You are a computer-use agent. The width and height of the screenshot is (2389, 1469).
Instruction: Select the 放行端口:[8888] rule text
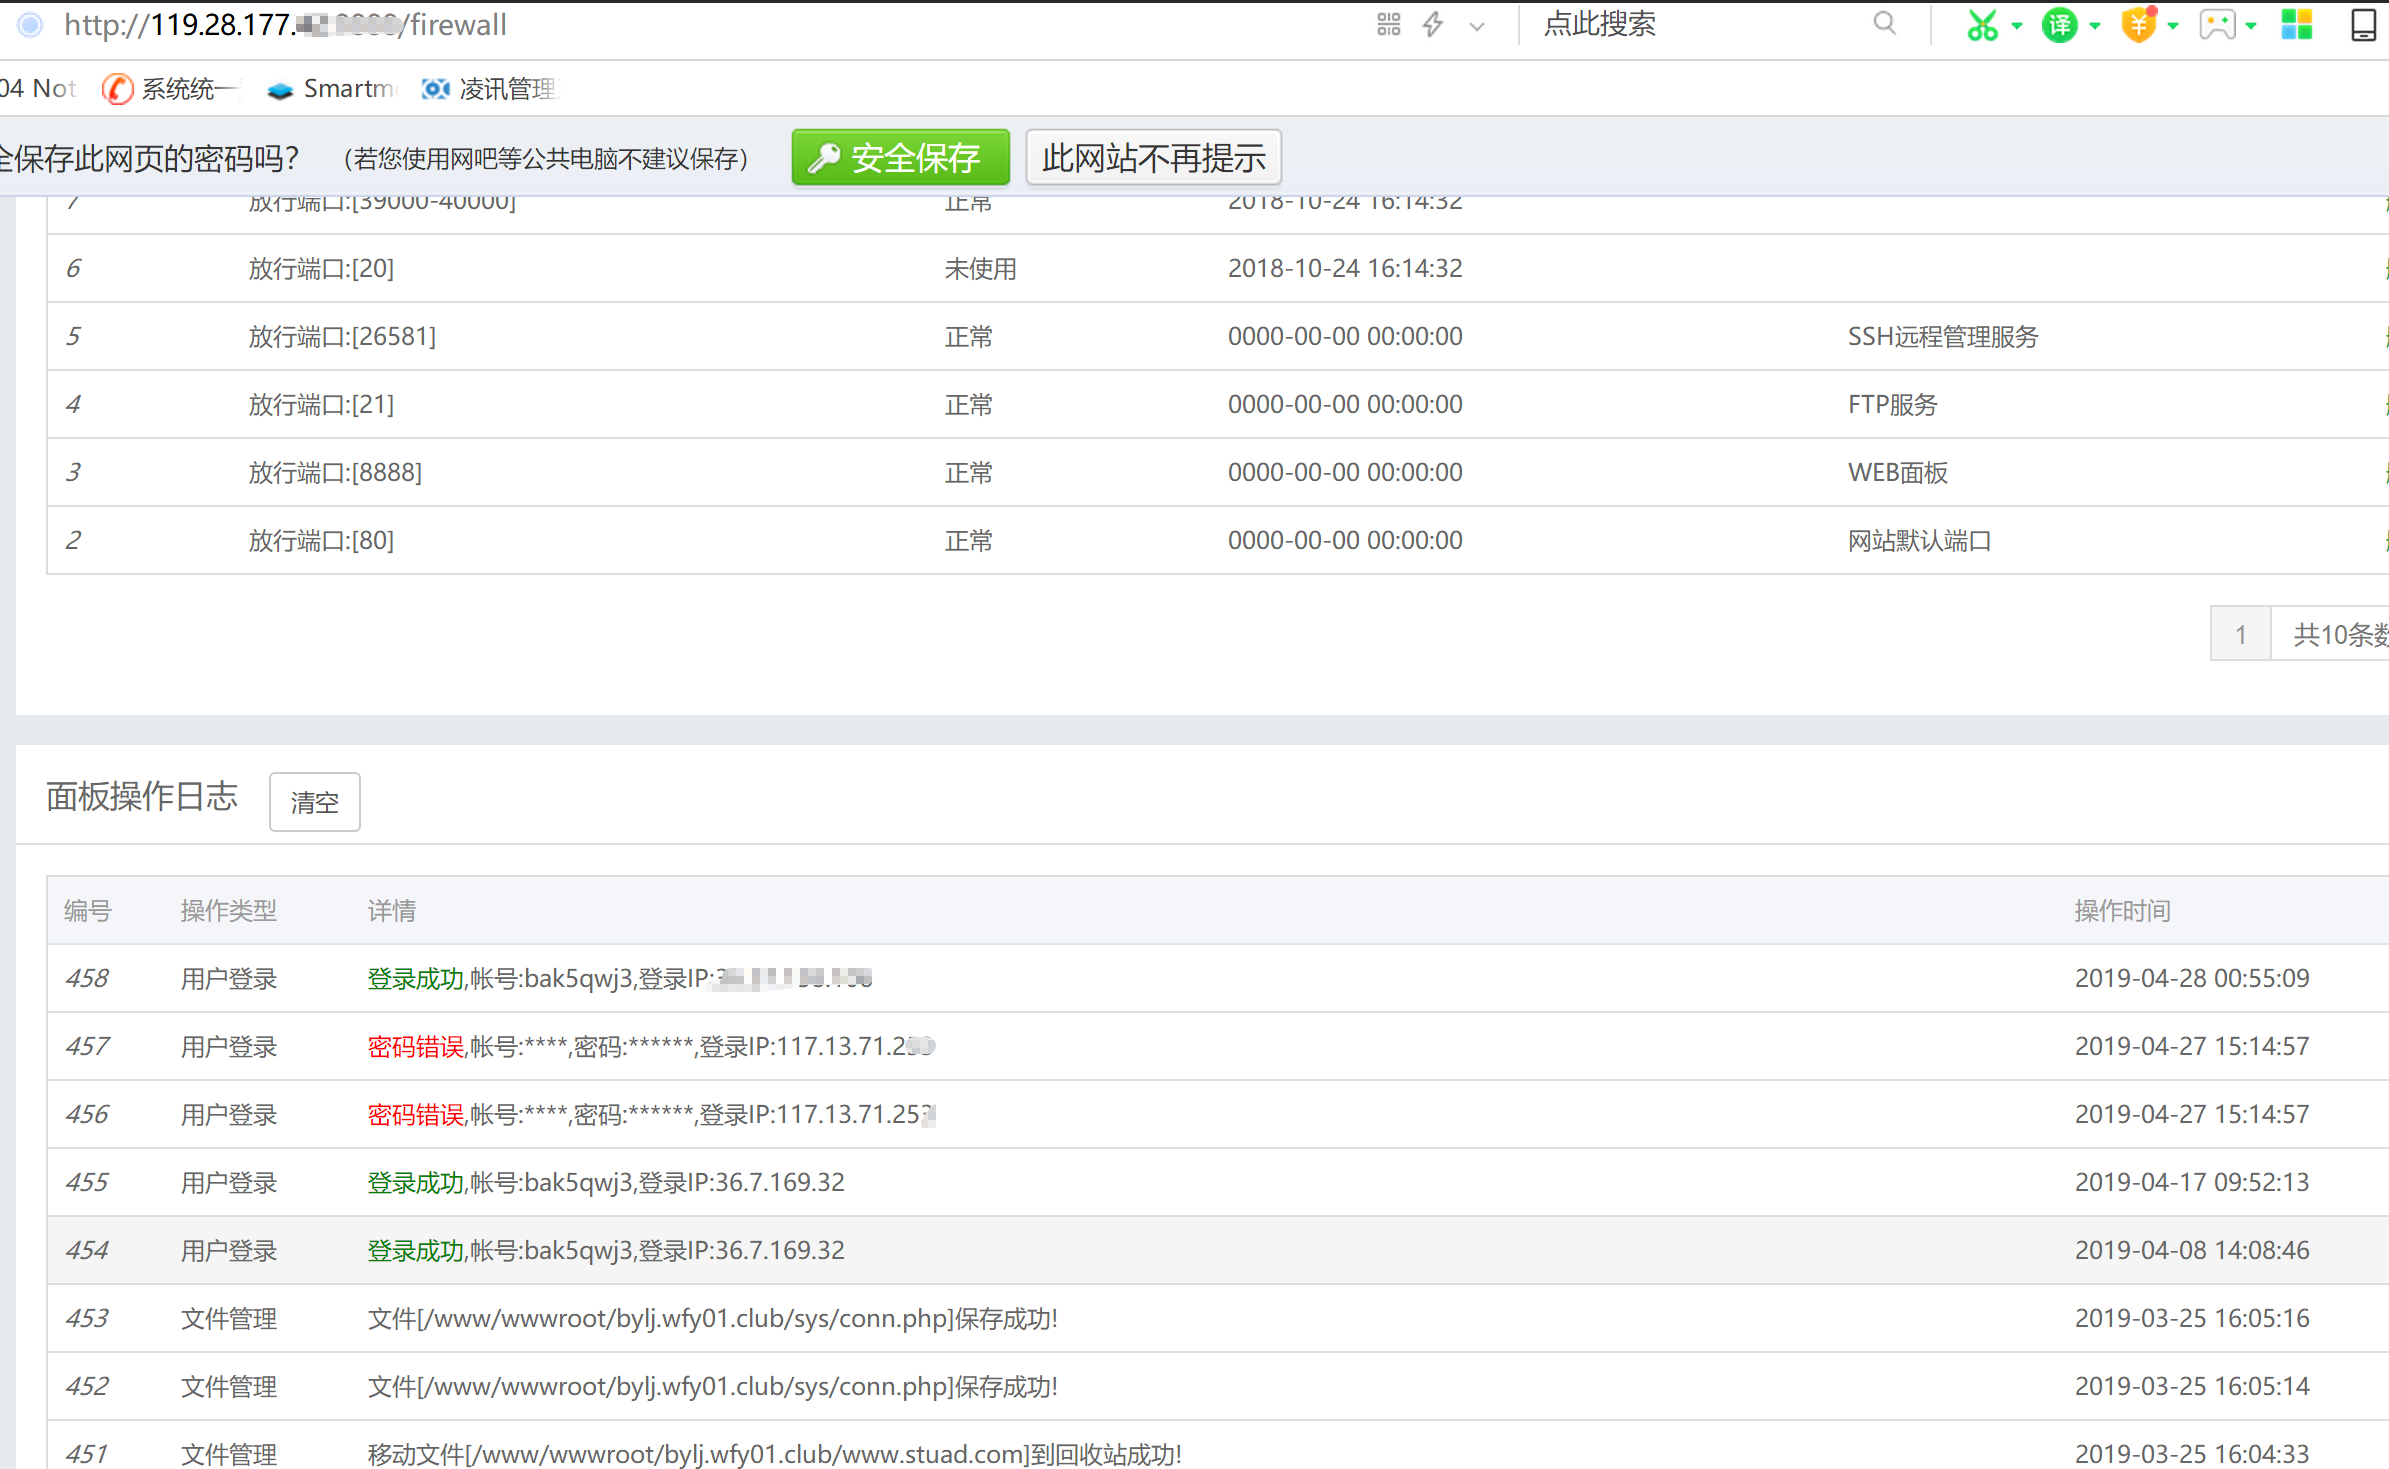[x=335, y=473]
